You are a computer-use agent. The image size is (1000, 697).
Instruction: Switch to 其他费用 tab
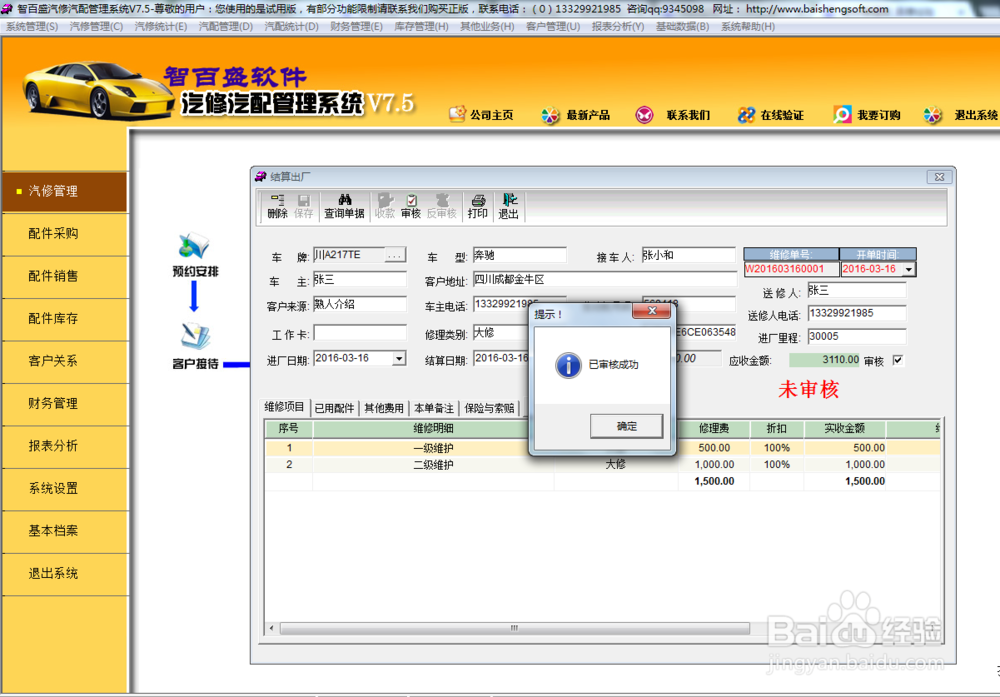point(384,408)
